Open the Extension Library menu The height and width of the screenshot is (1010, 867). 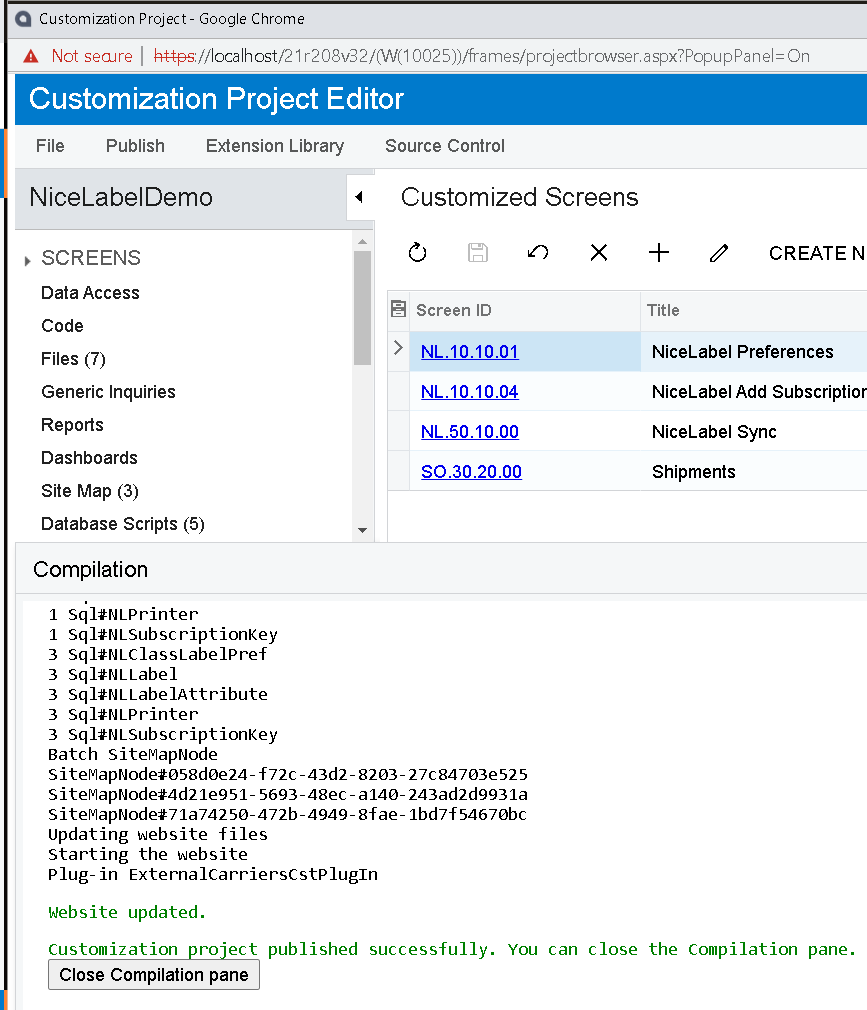tap(274, 146)
